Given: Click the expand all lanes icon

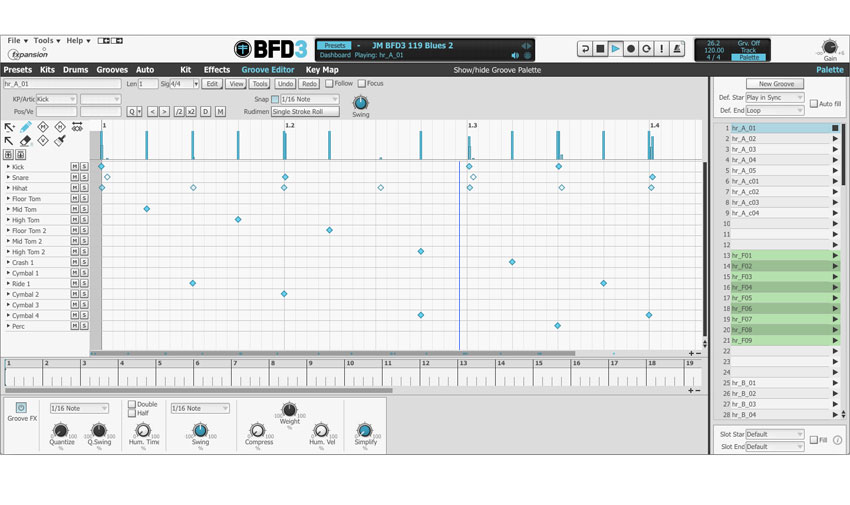Looking at the screenshot, I should click(9, 155).
